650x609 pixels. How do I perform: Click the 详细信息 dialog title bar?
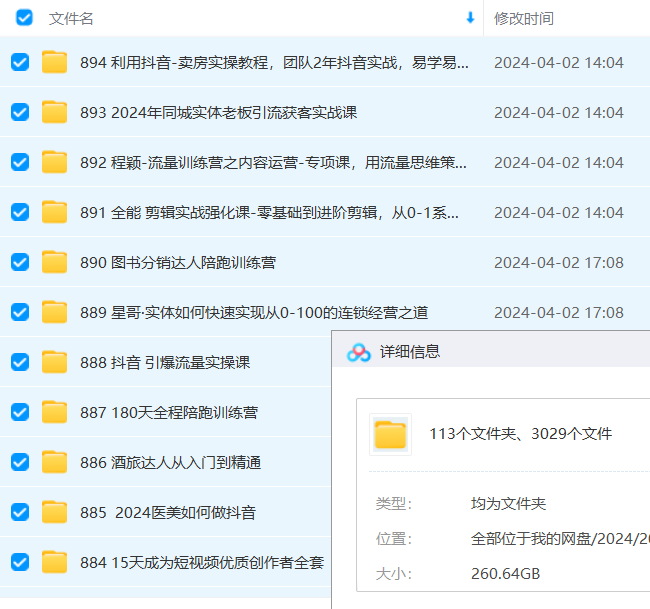click(x=500, y=352)
